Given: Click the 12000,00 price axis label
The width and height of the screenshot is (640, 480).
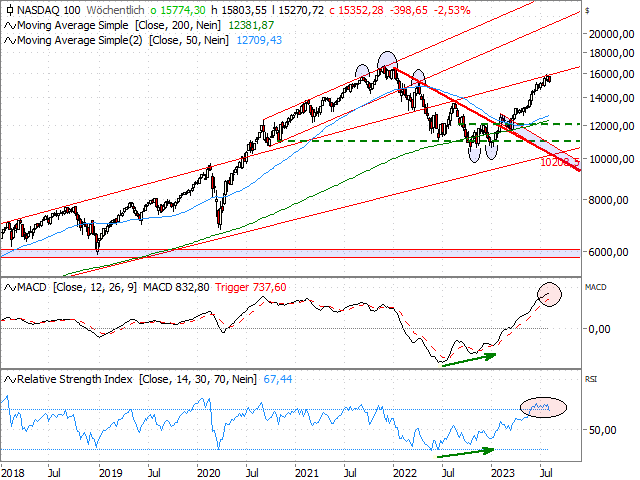Looking at the screenshot, I should (611, 126).
